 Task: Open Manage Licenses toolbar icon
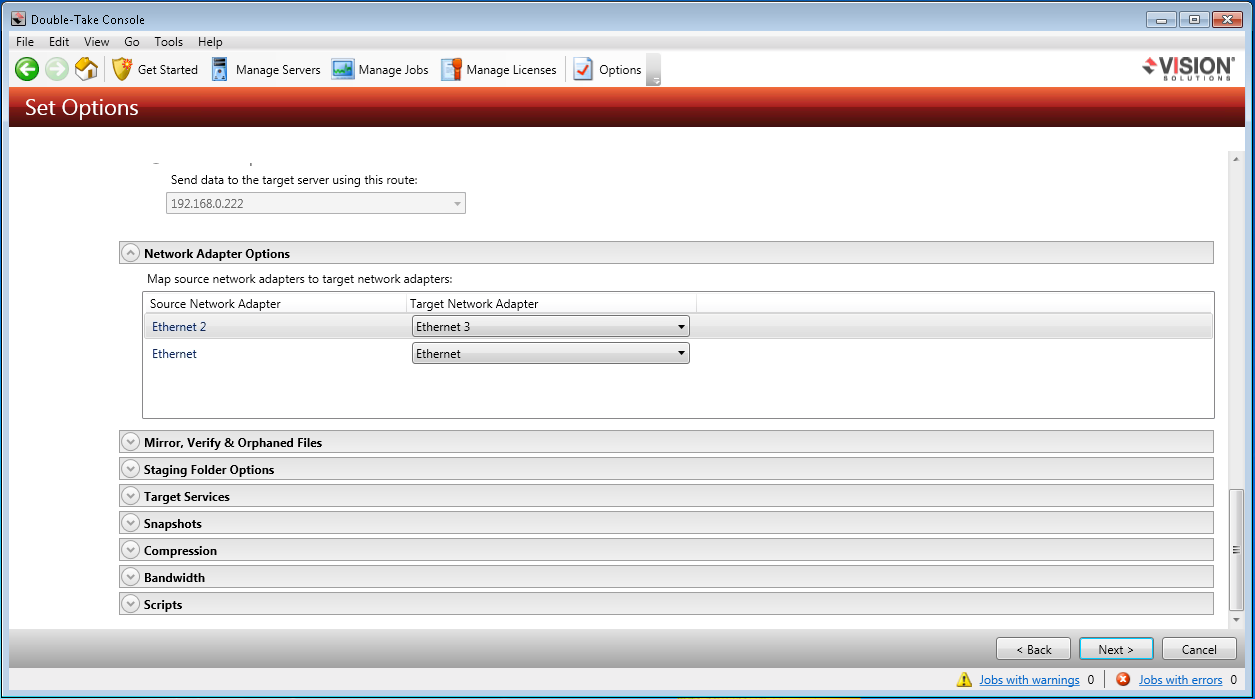(x=451, y=69)
